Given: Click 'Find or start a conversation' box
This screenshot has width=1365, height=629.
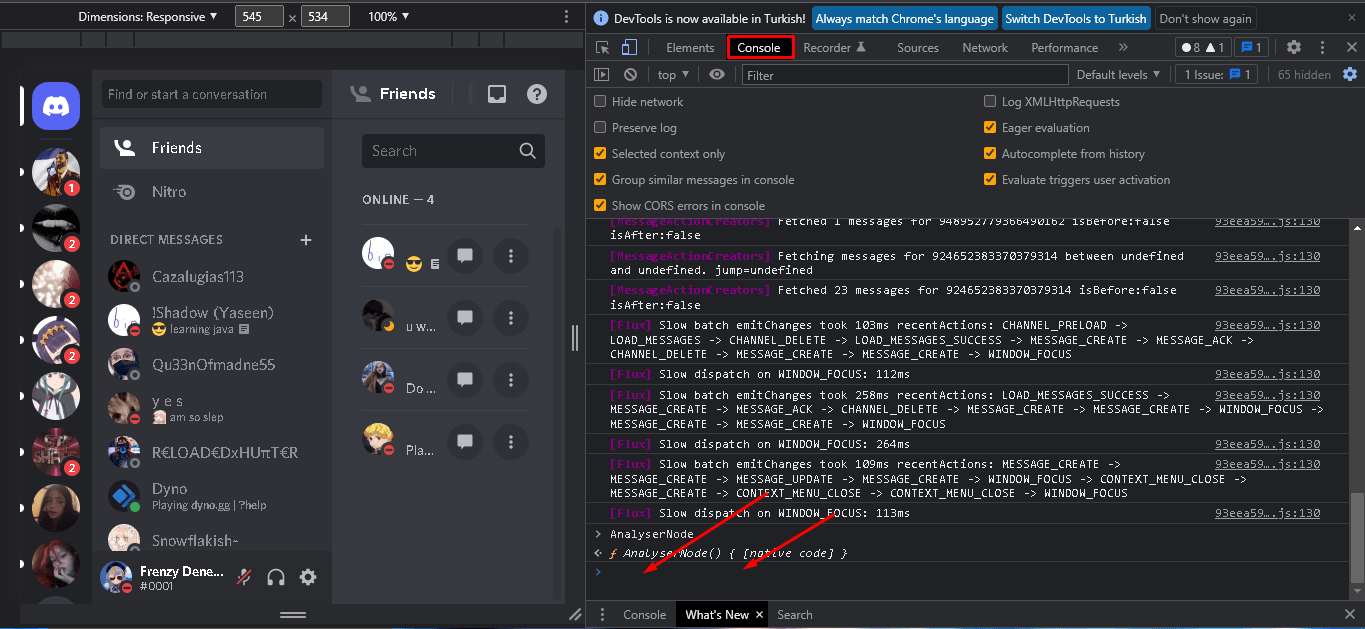Looking at the screenshot, I should tap(212, 94).
